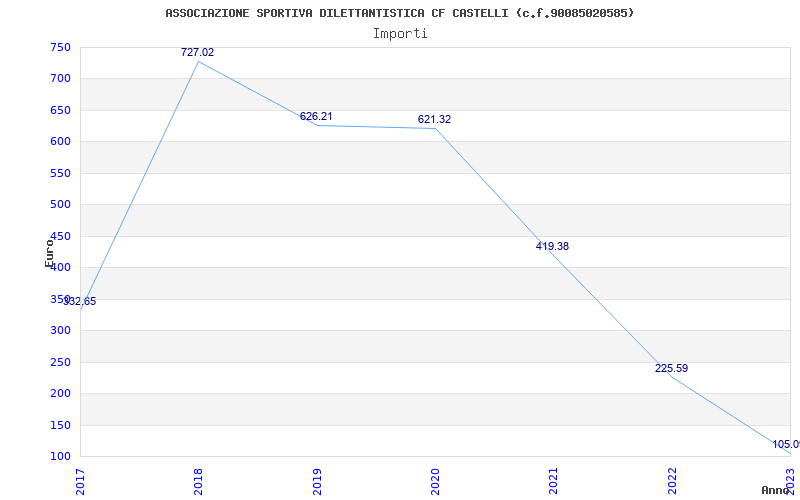Click the 'Anno' x-axis title
The image size is (800, 500).
click(x=776, y=490)
